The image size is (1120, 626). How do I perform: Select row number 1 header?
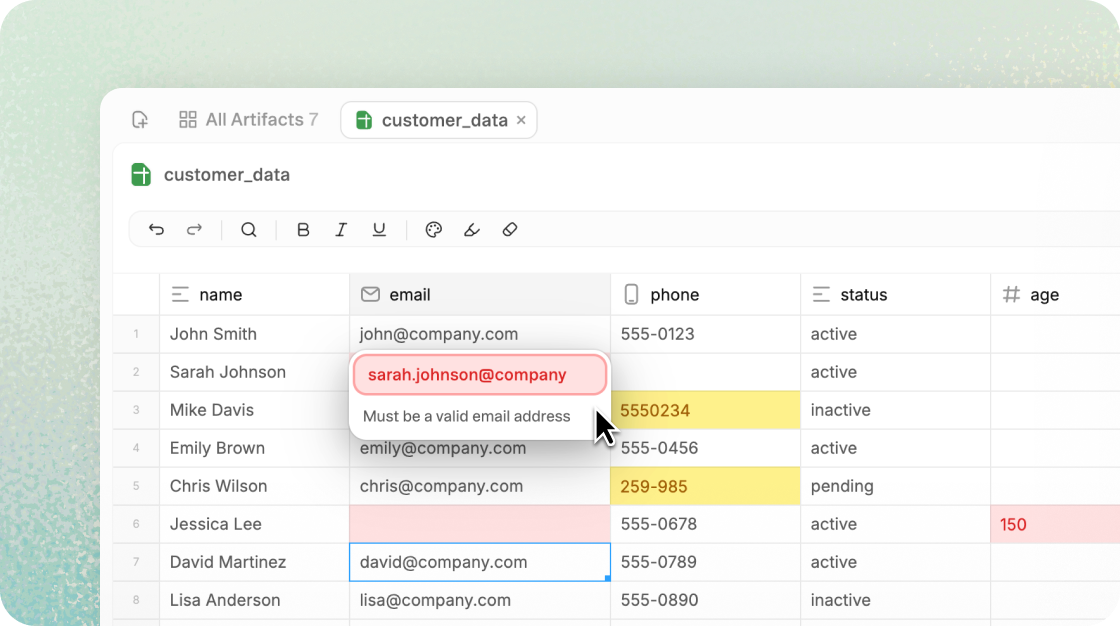[136, 334]
